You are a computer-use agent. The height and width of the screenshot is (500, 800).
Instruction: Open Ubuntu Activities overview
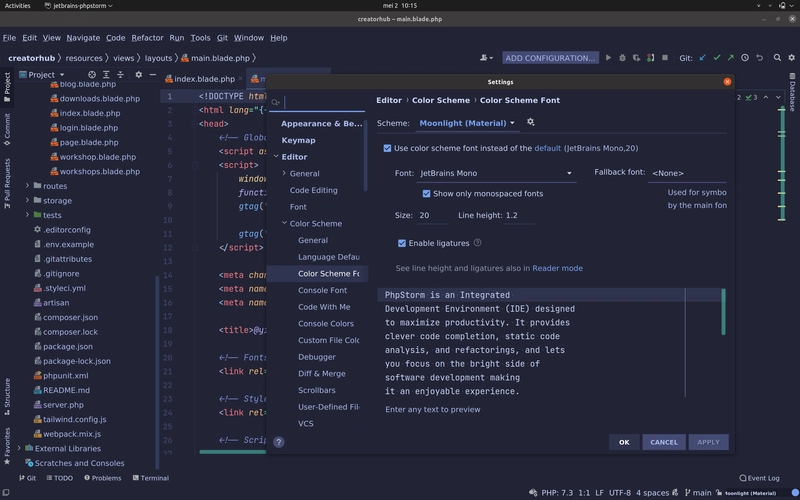17,6
